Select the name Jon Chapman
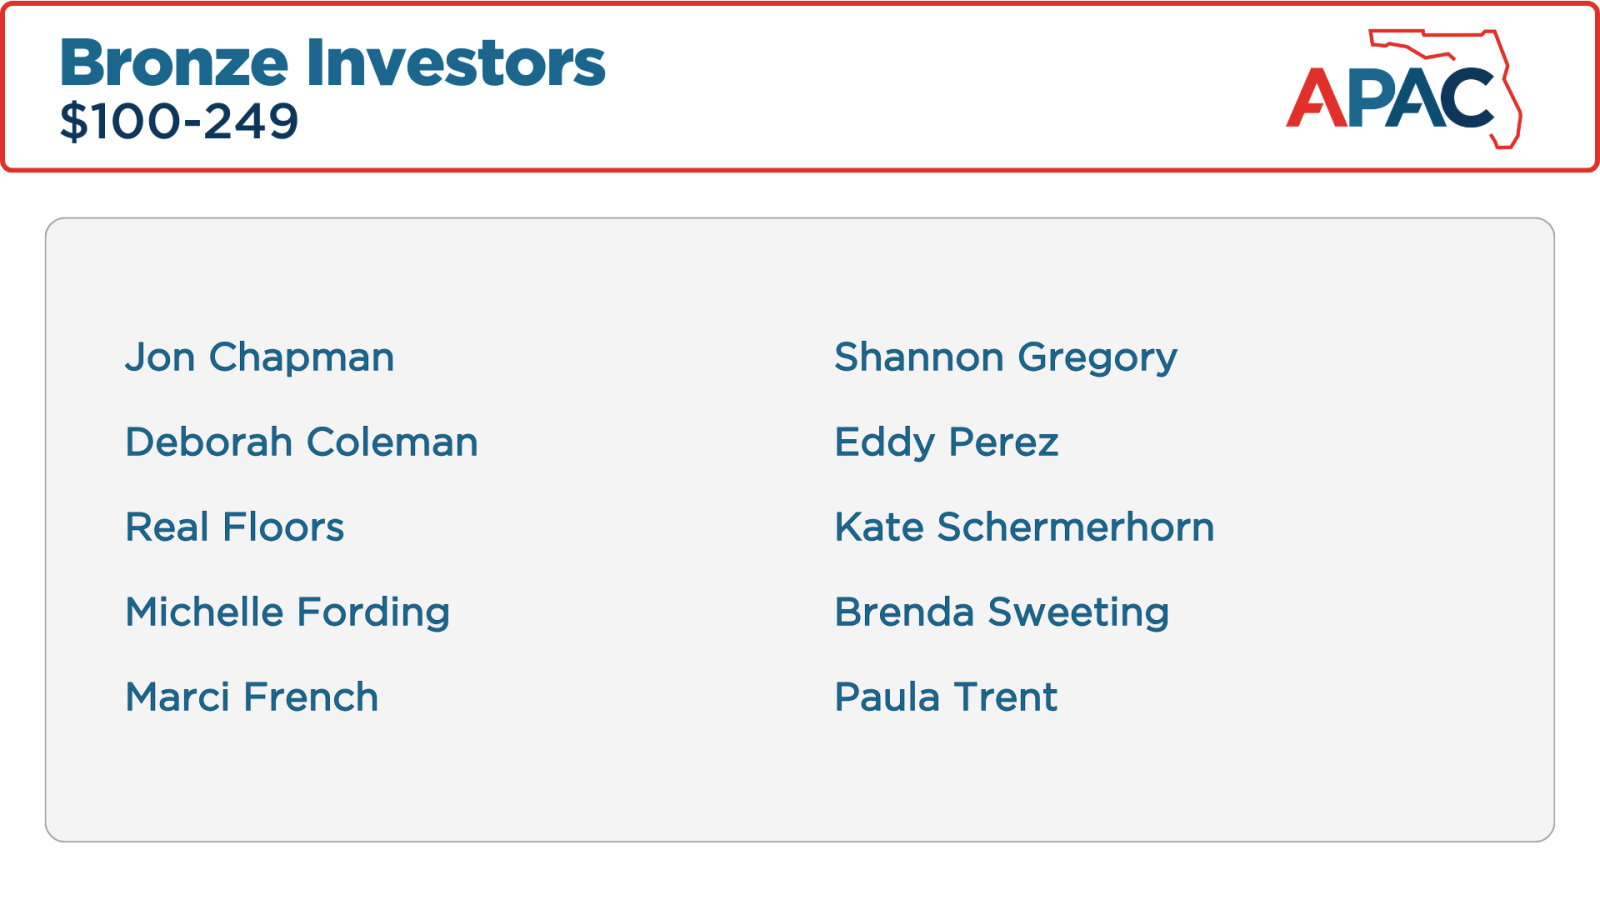1600x900 pixels. point(260,358)
